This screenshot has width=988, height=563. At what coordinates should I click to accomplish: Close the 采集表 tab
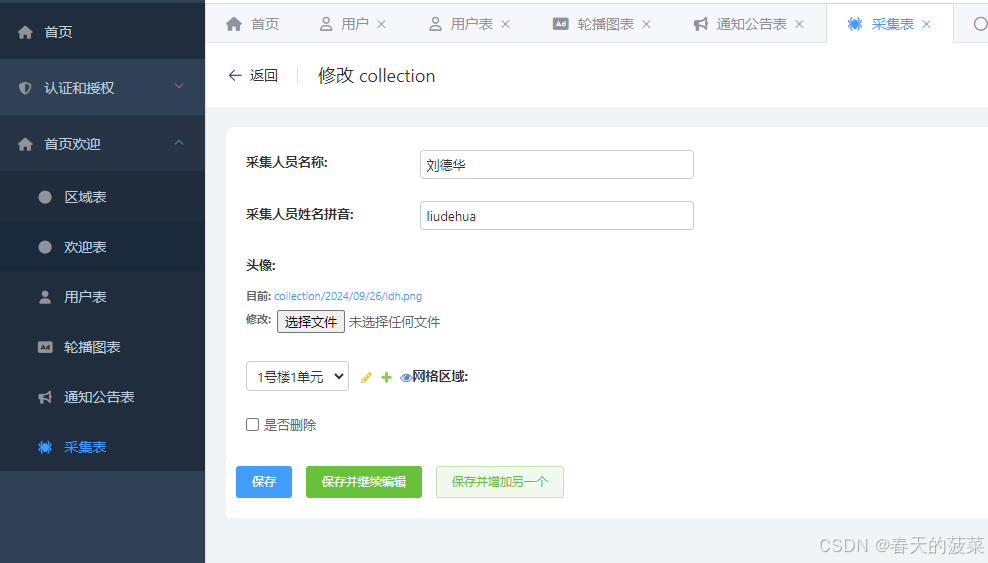927,24
